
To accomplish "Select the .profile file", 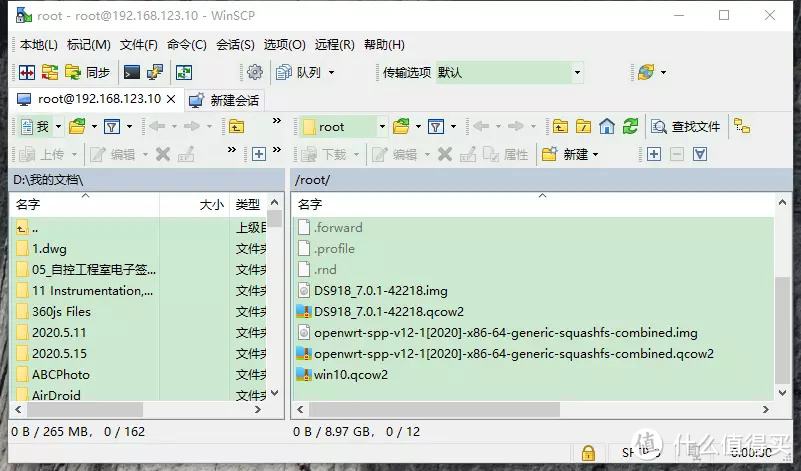I will (334, 249).
